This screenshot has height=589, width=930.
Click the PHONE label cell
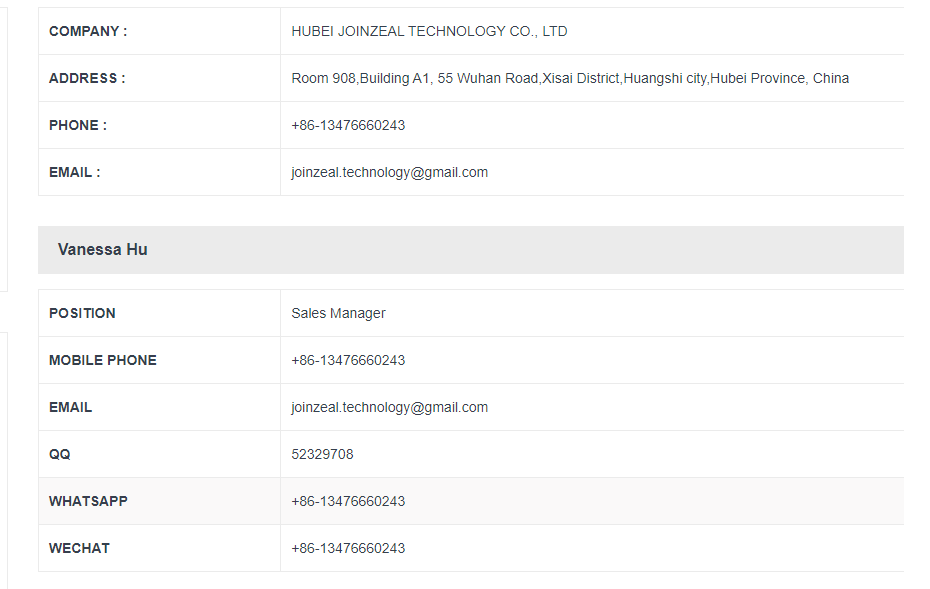pyautogui.click(x=160, y=125)
